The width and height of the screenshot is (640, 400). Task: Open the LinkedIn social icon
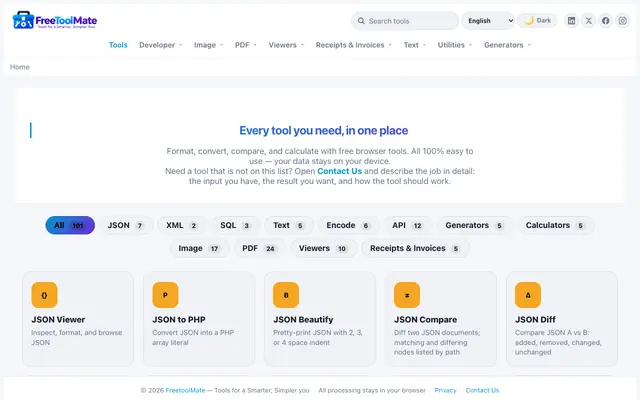pos(571,21)
